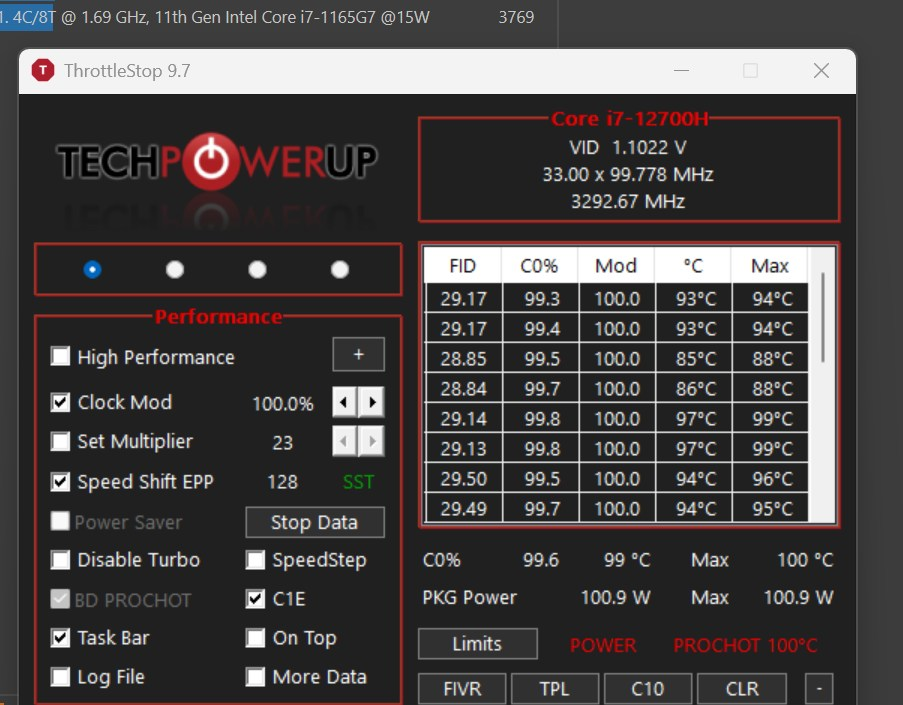The image size is (903, 705).
Task: Minimize the ThrottleStop window
Action: 681,70
